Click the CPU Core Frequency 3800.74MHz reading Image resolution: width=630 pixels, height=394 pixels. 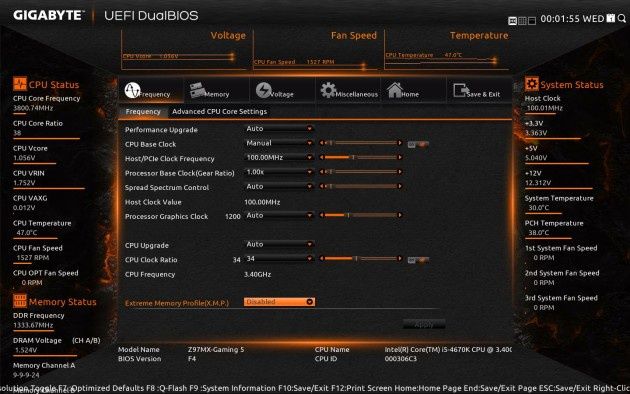tap(33, 108)
